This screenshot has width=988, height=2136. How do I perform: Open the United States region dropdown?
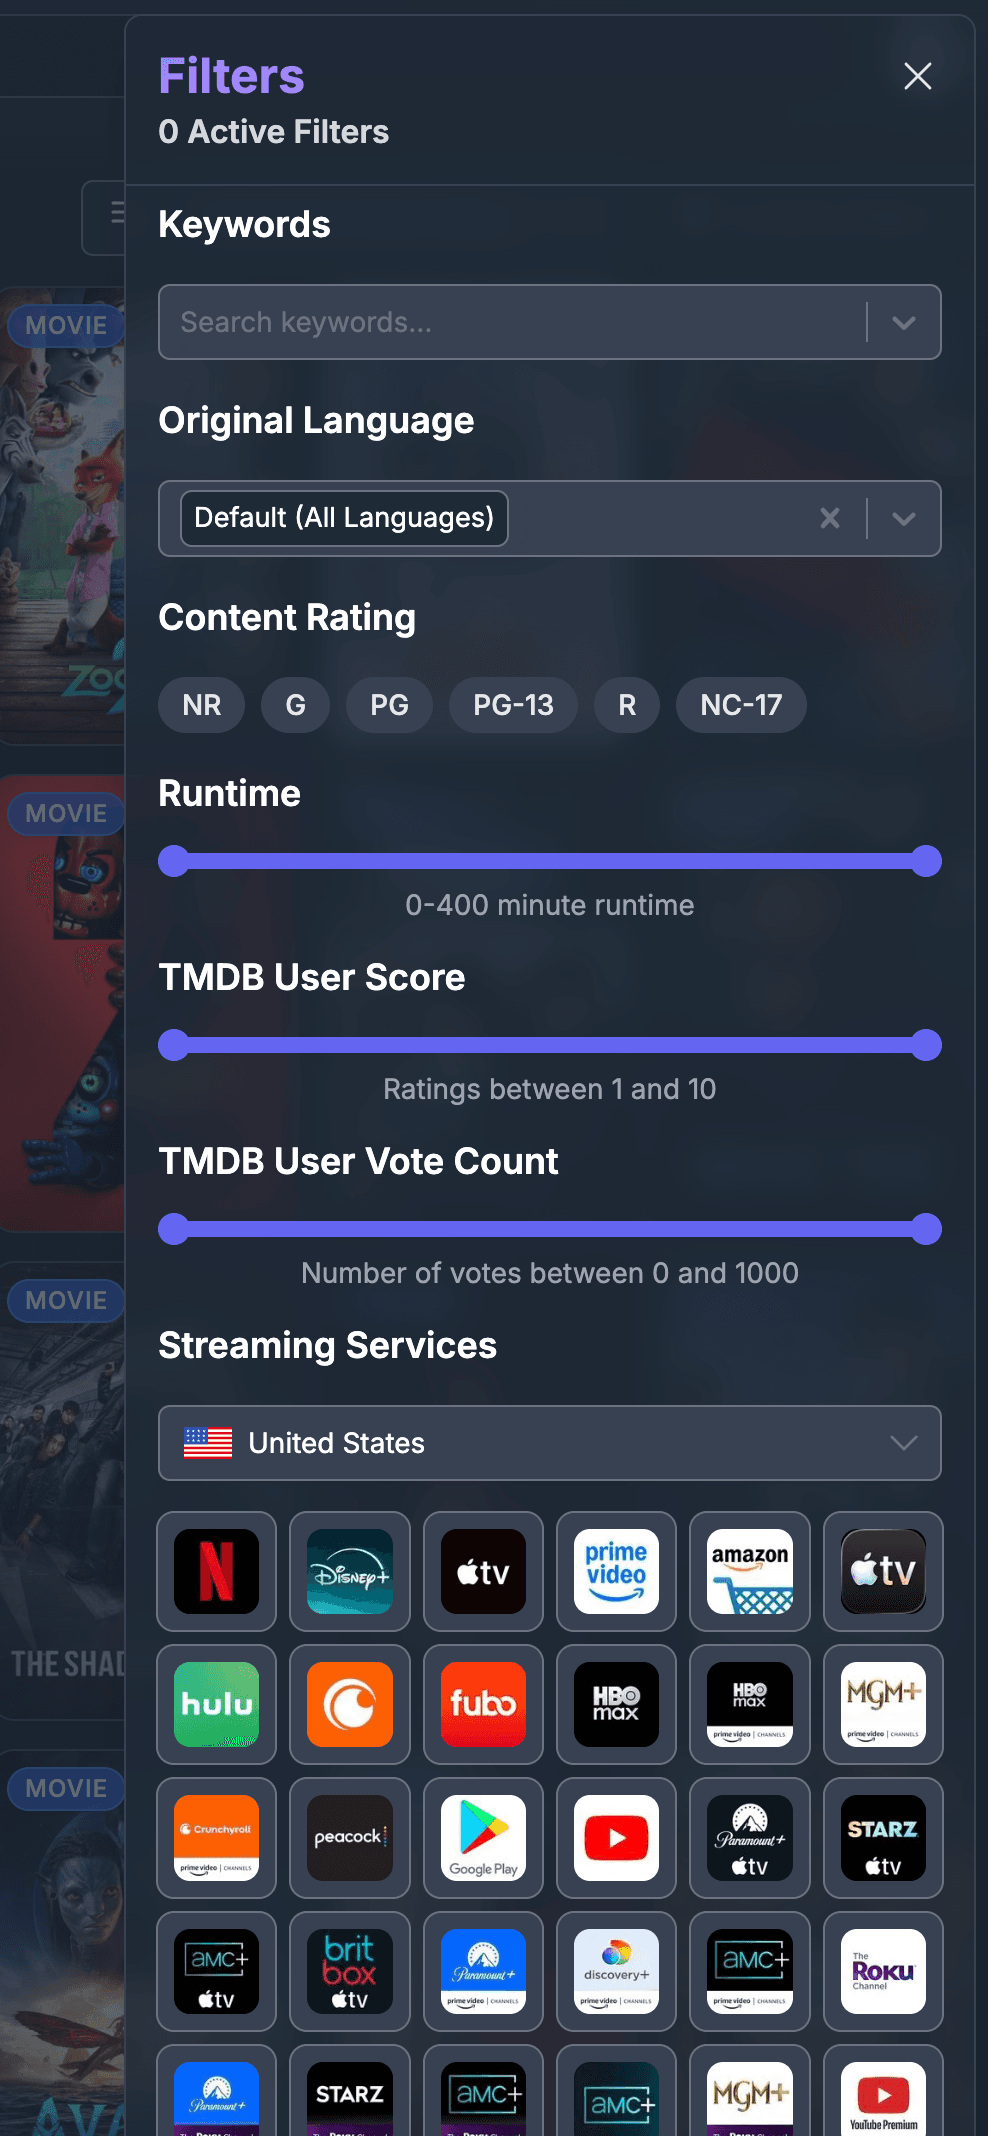coord(550,1443)
